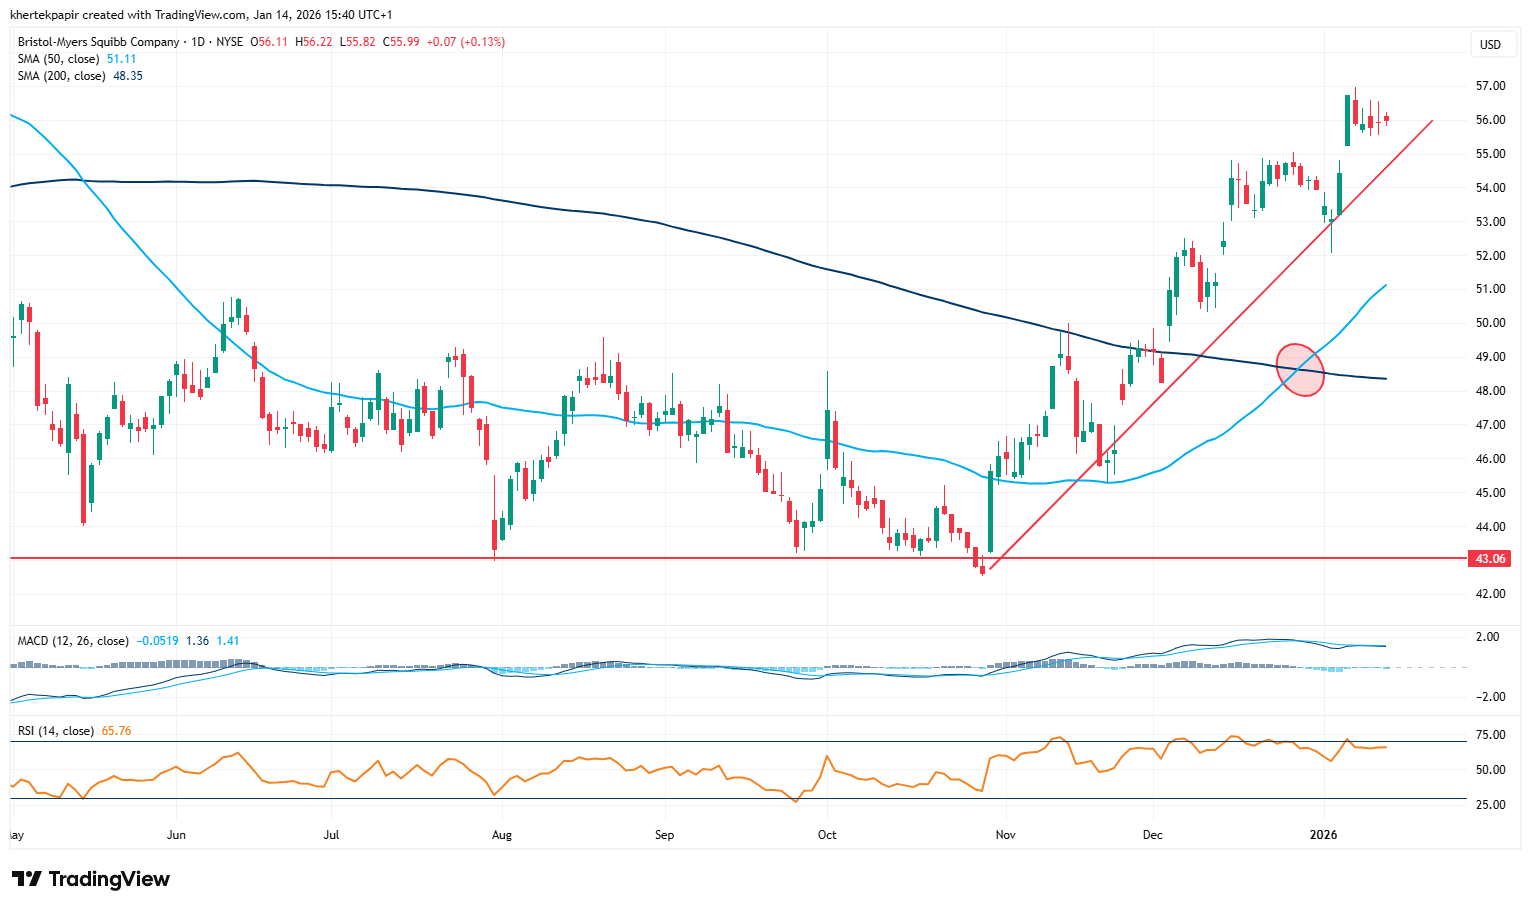Select the MACD (12, 26, close) legend

coord(73,641)
